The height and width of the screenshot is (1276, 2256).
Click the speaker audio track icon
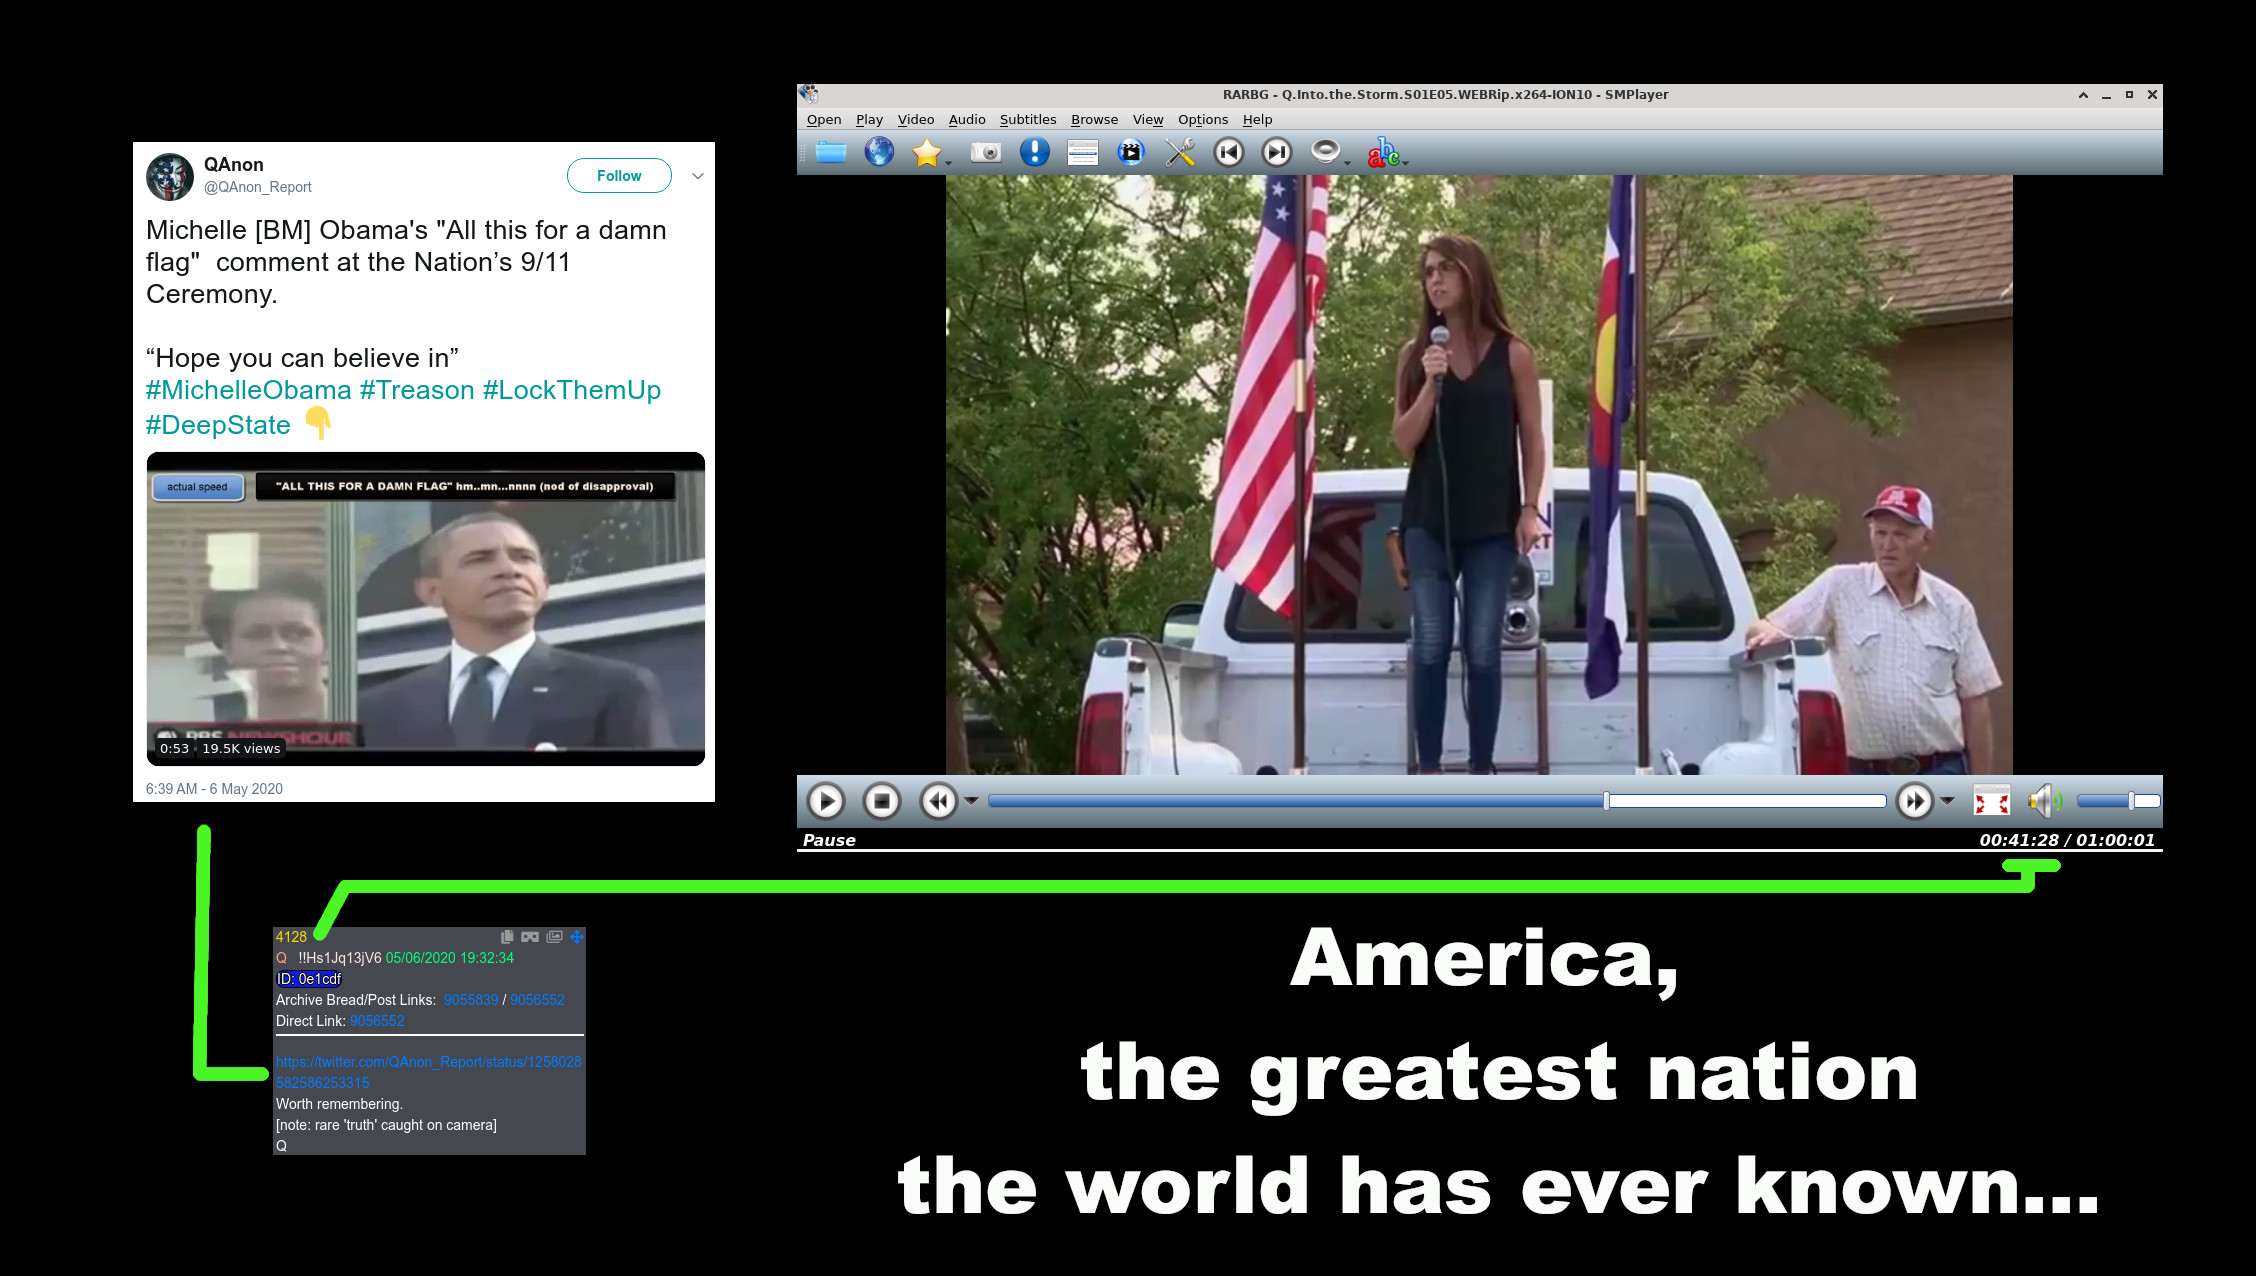click(x=1325, y=151)
